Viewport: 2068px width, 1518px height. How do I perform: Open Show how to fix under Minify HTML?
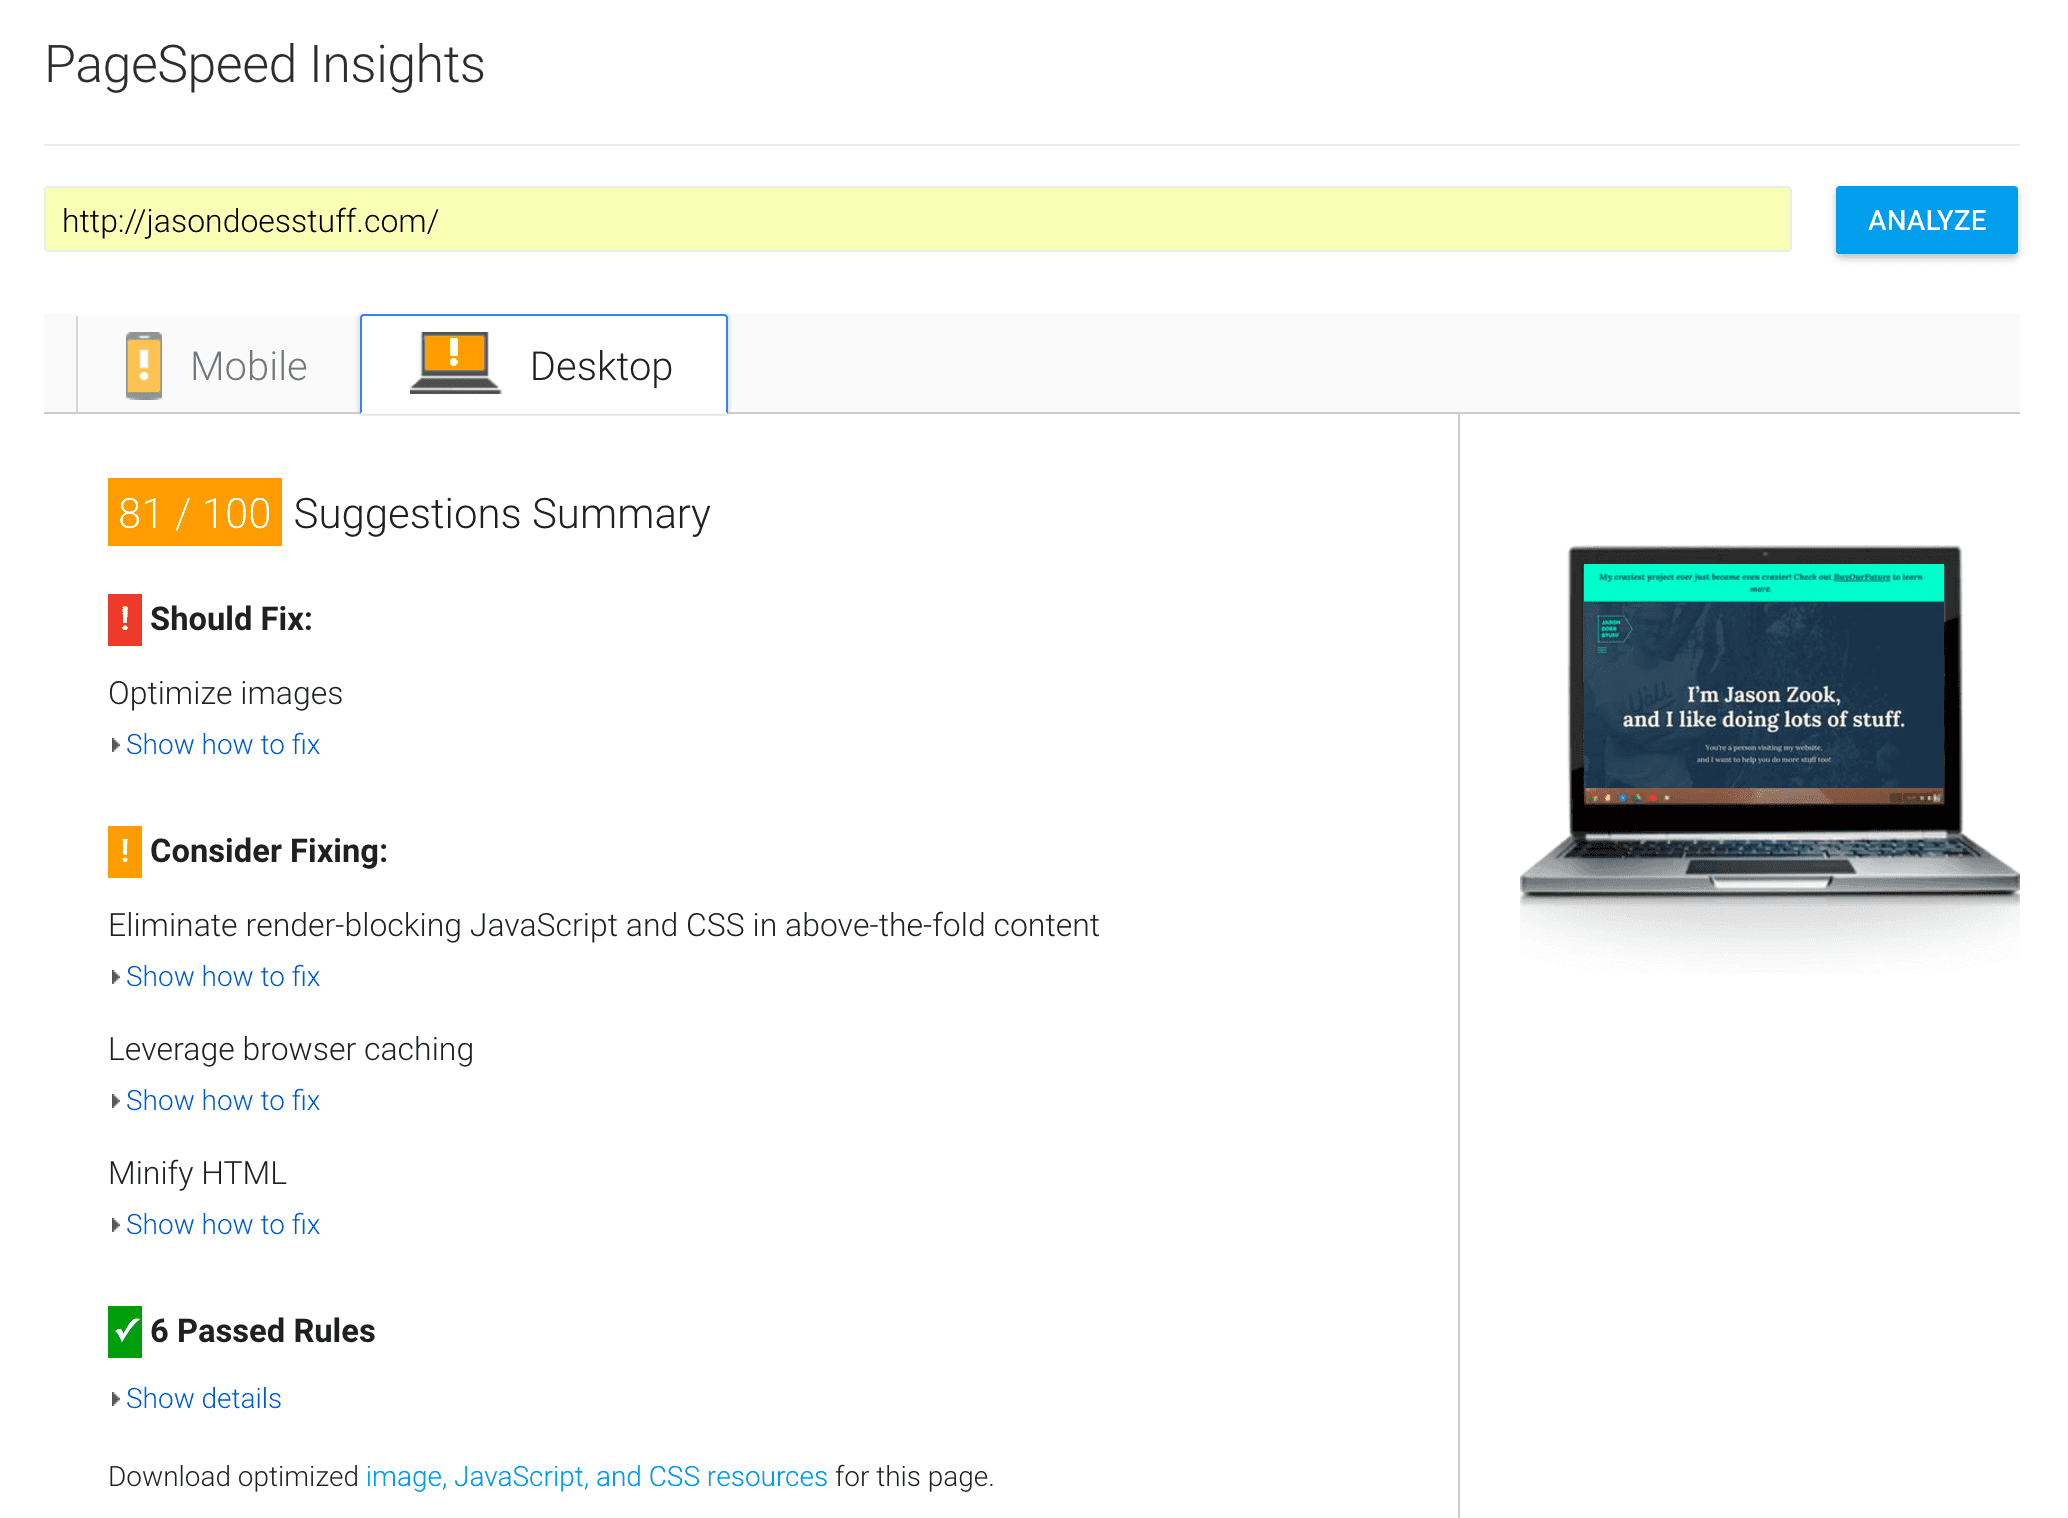(223, 1224)
